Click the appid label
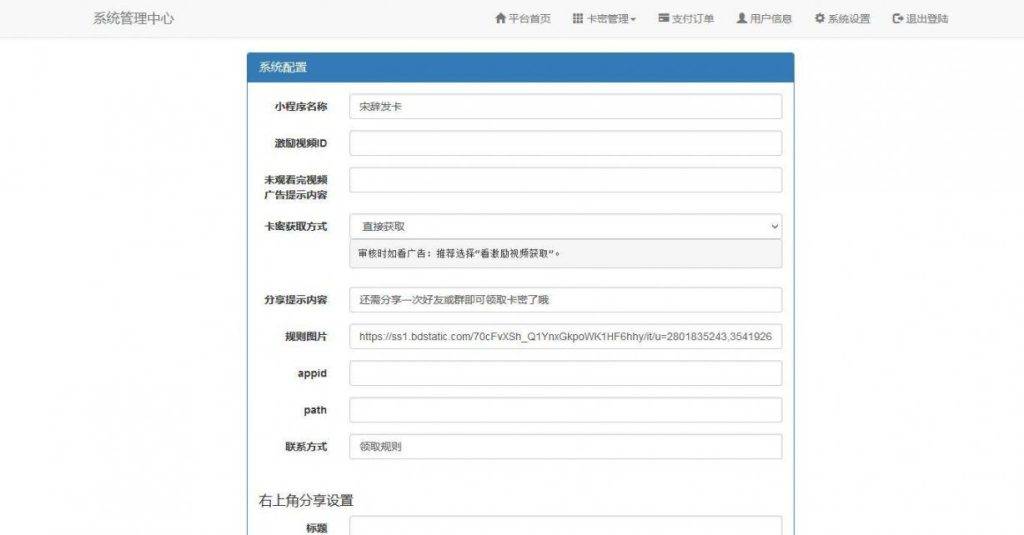The height and width of the screenshot is (535, 1024). (312, 374)
